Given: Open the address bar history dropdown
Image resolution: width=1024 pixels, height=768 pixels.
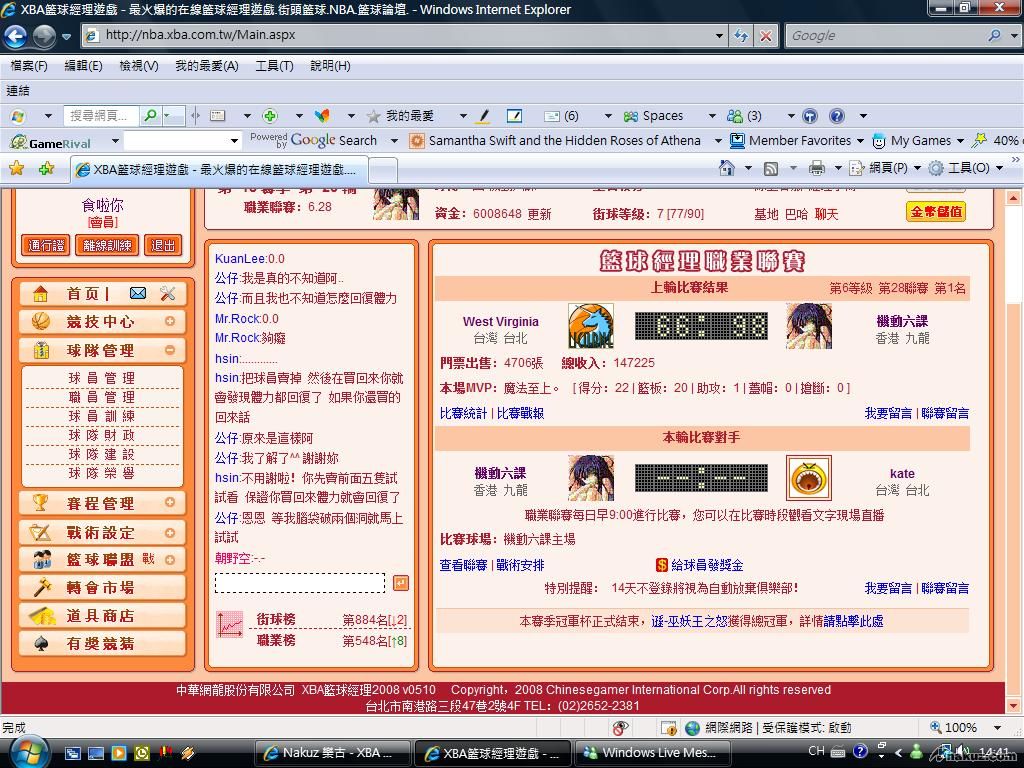Looking at the screenshot, I should click(719, 35).
